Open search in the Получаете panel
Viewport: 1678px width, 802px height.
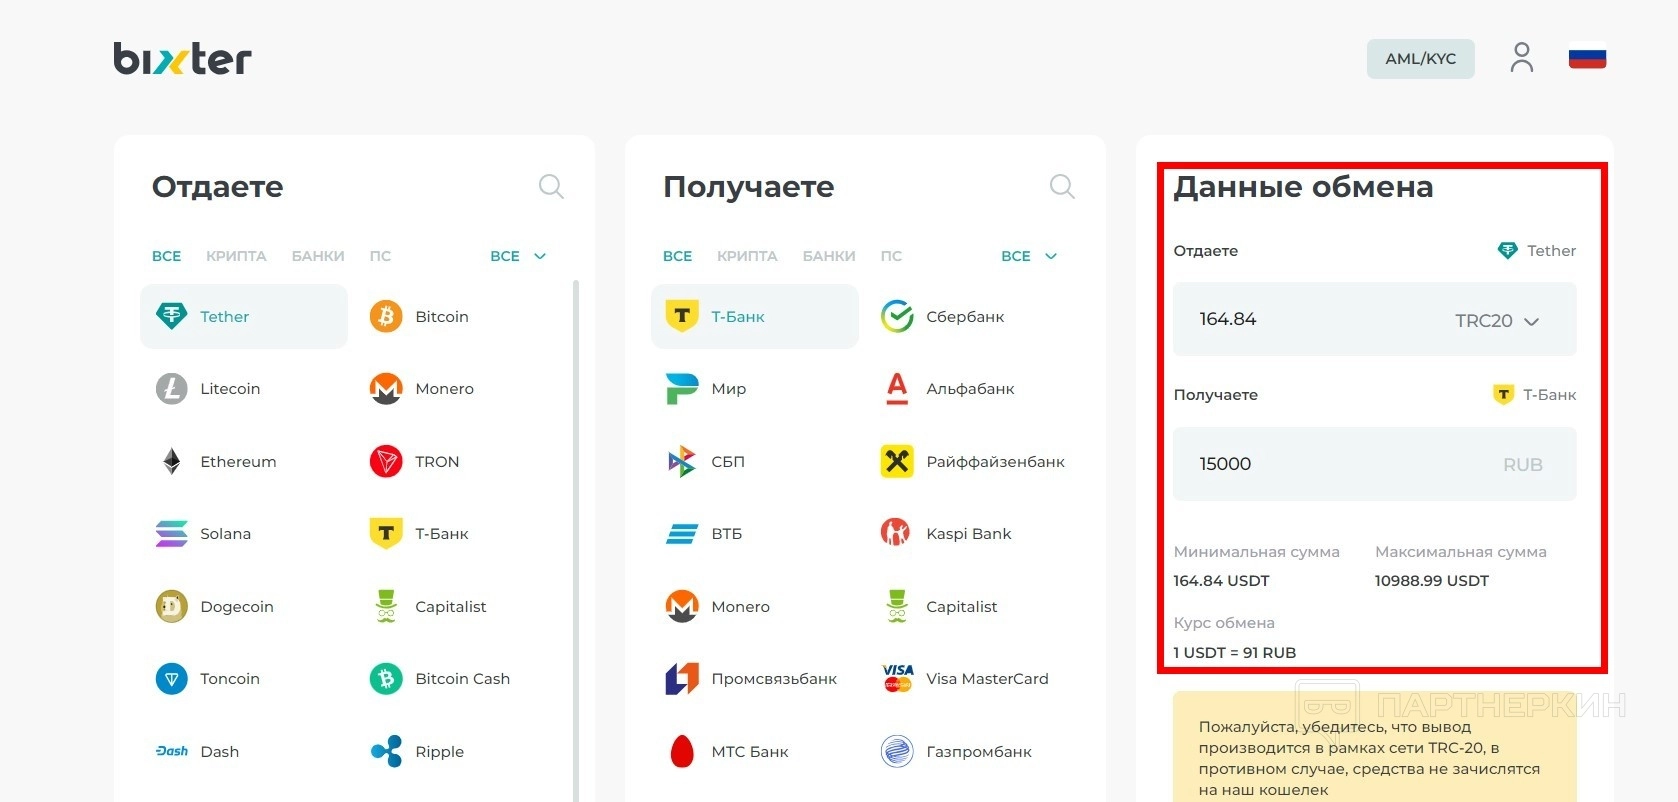[1062, 187]
